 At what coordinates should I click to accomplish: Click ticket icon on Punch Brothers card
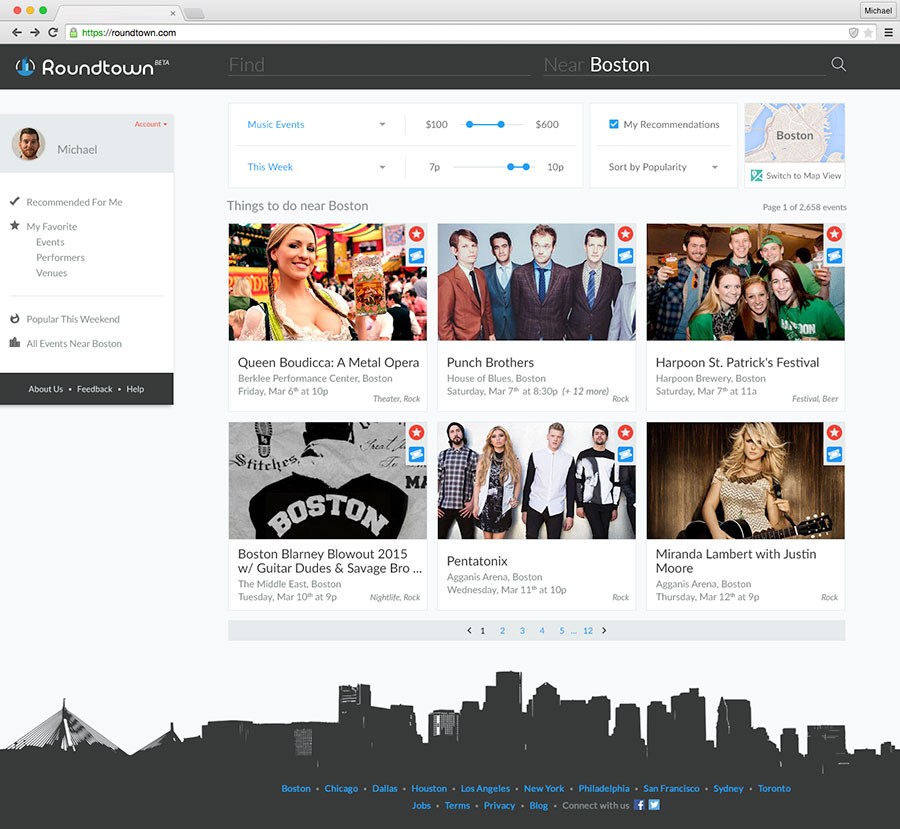point(626,255)
